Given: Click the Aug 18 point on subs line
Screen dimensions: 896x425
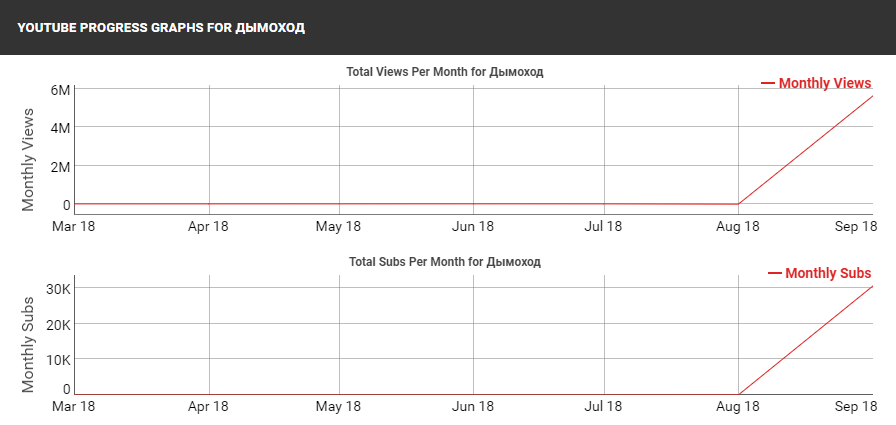Looking at the screenshot, I should tap(739, 394).
